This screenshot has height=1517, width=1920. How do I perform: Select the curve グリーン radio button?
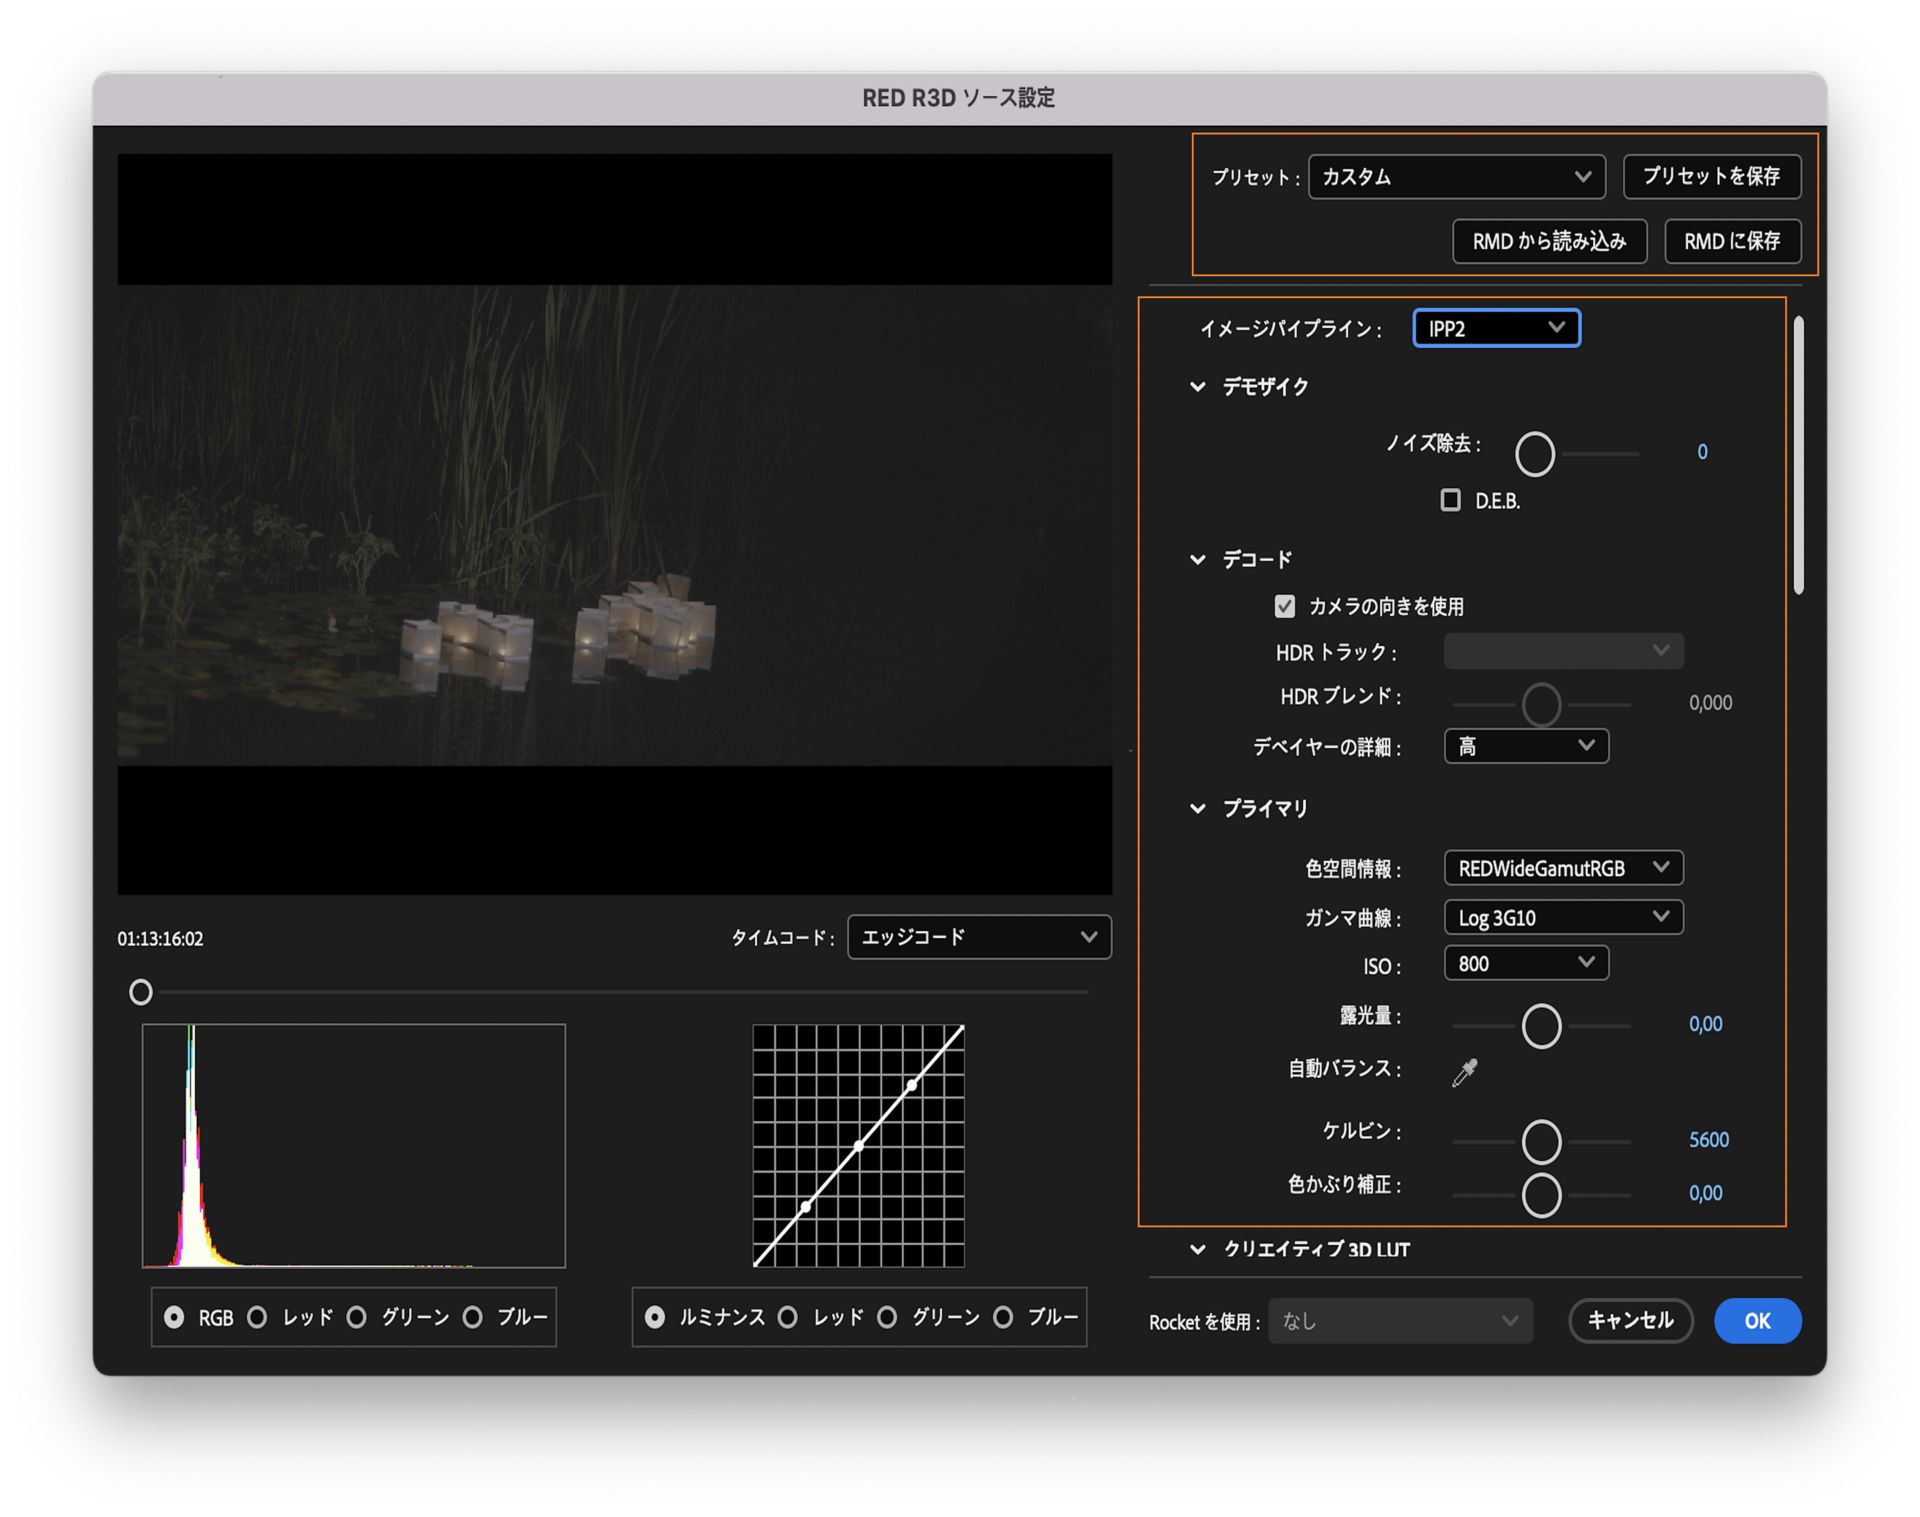[x=887, y=1317]
